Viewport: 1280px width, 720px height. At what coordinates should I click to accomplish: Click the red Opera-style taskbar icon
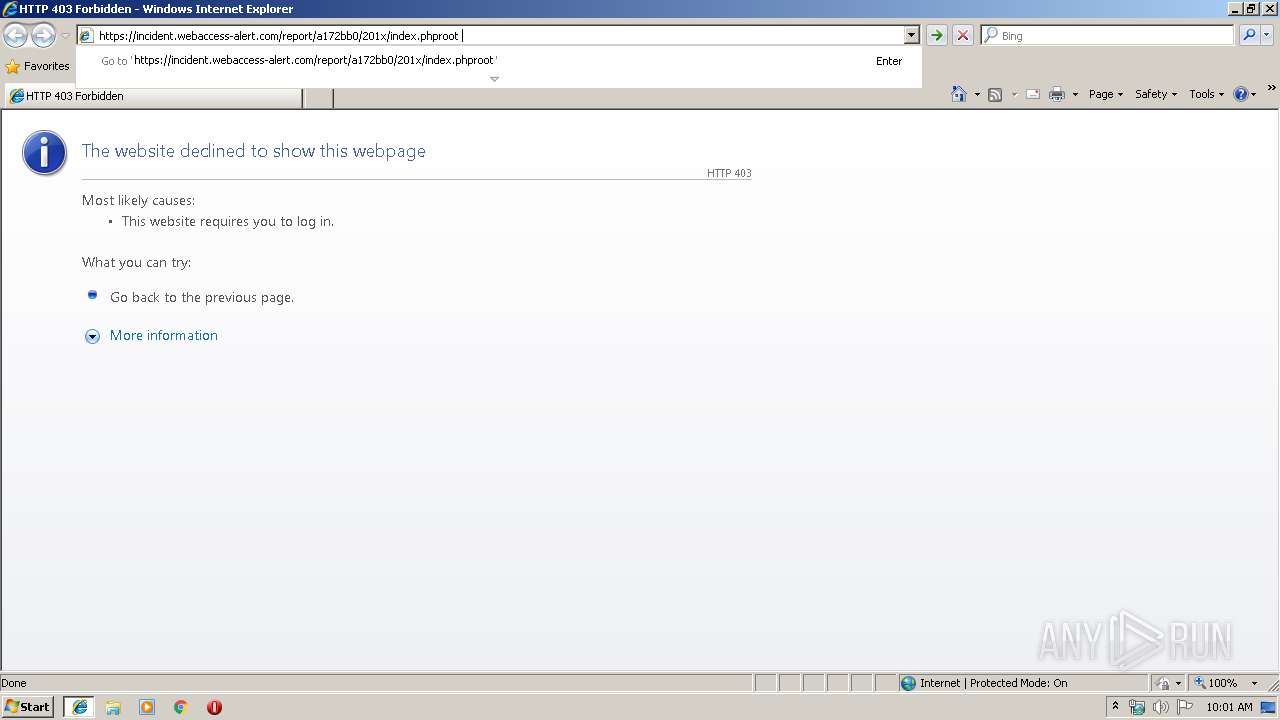pyautogui.click(x=214, y=707)
